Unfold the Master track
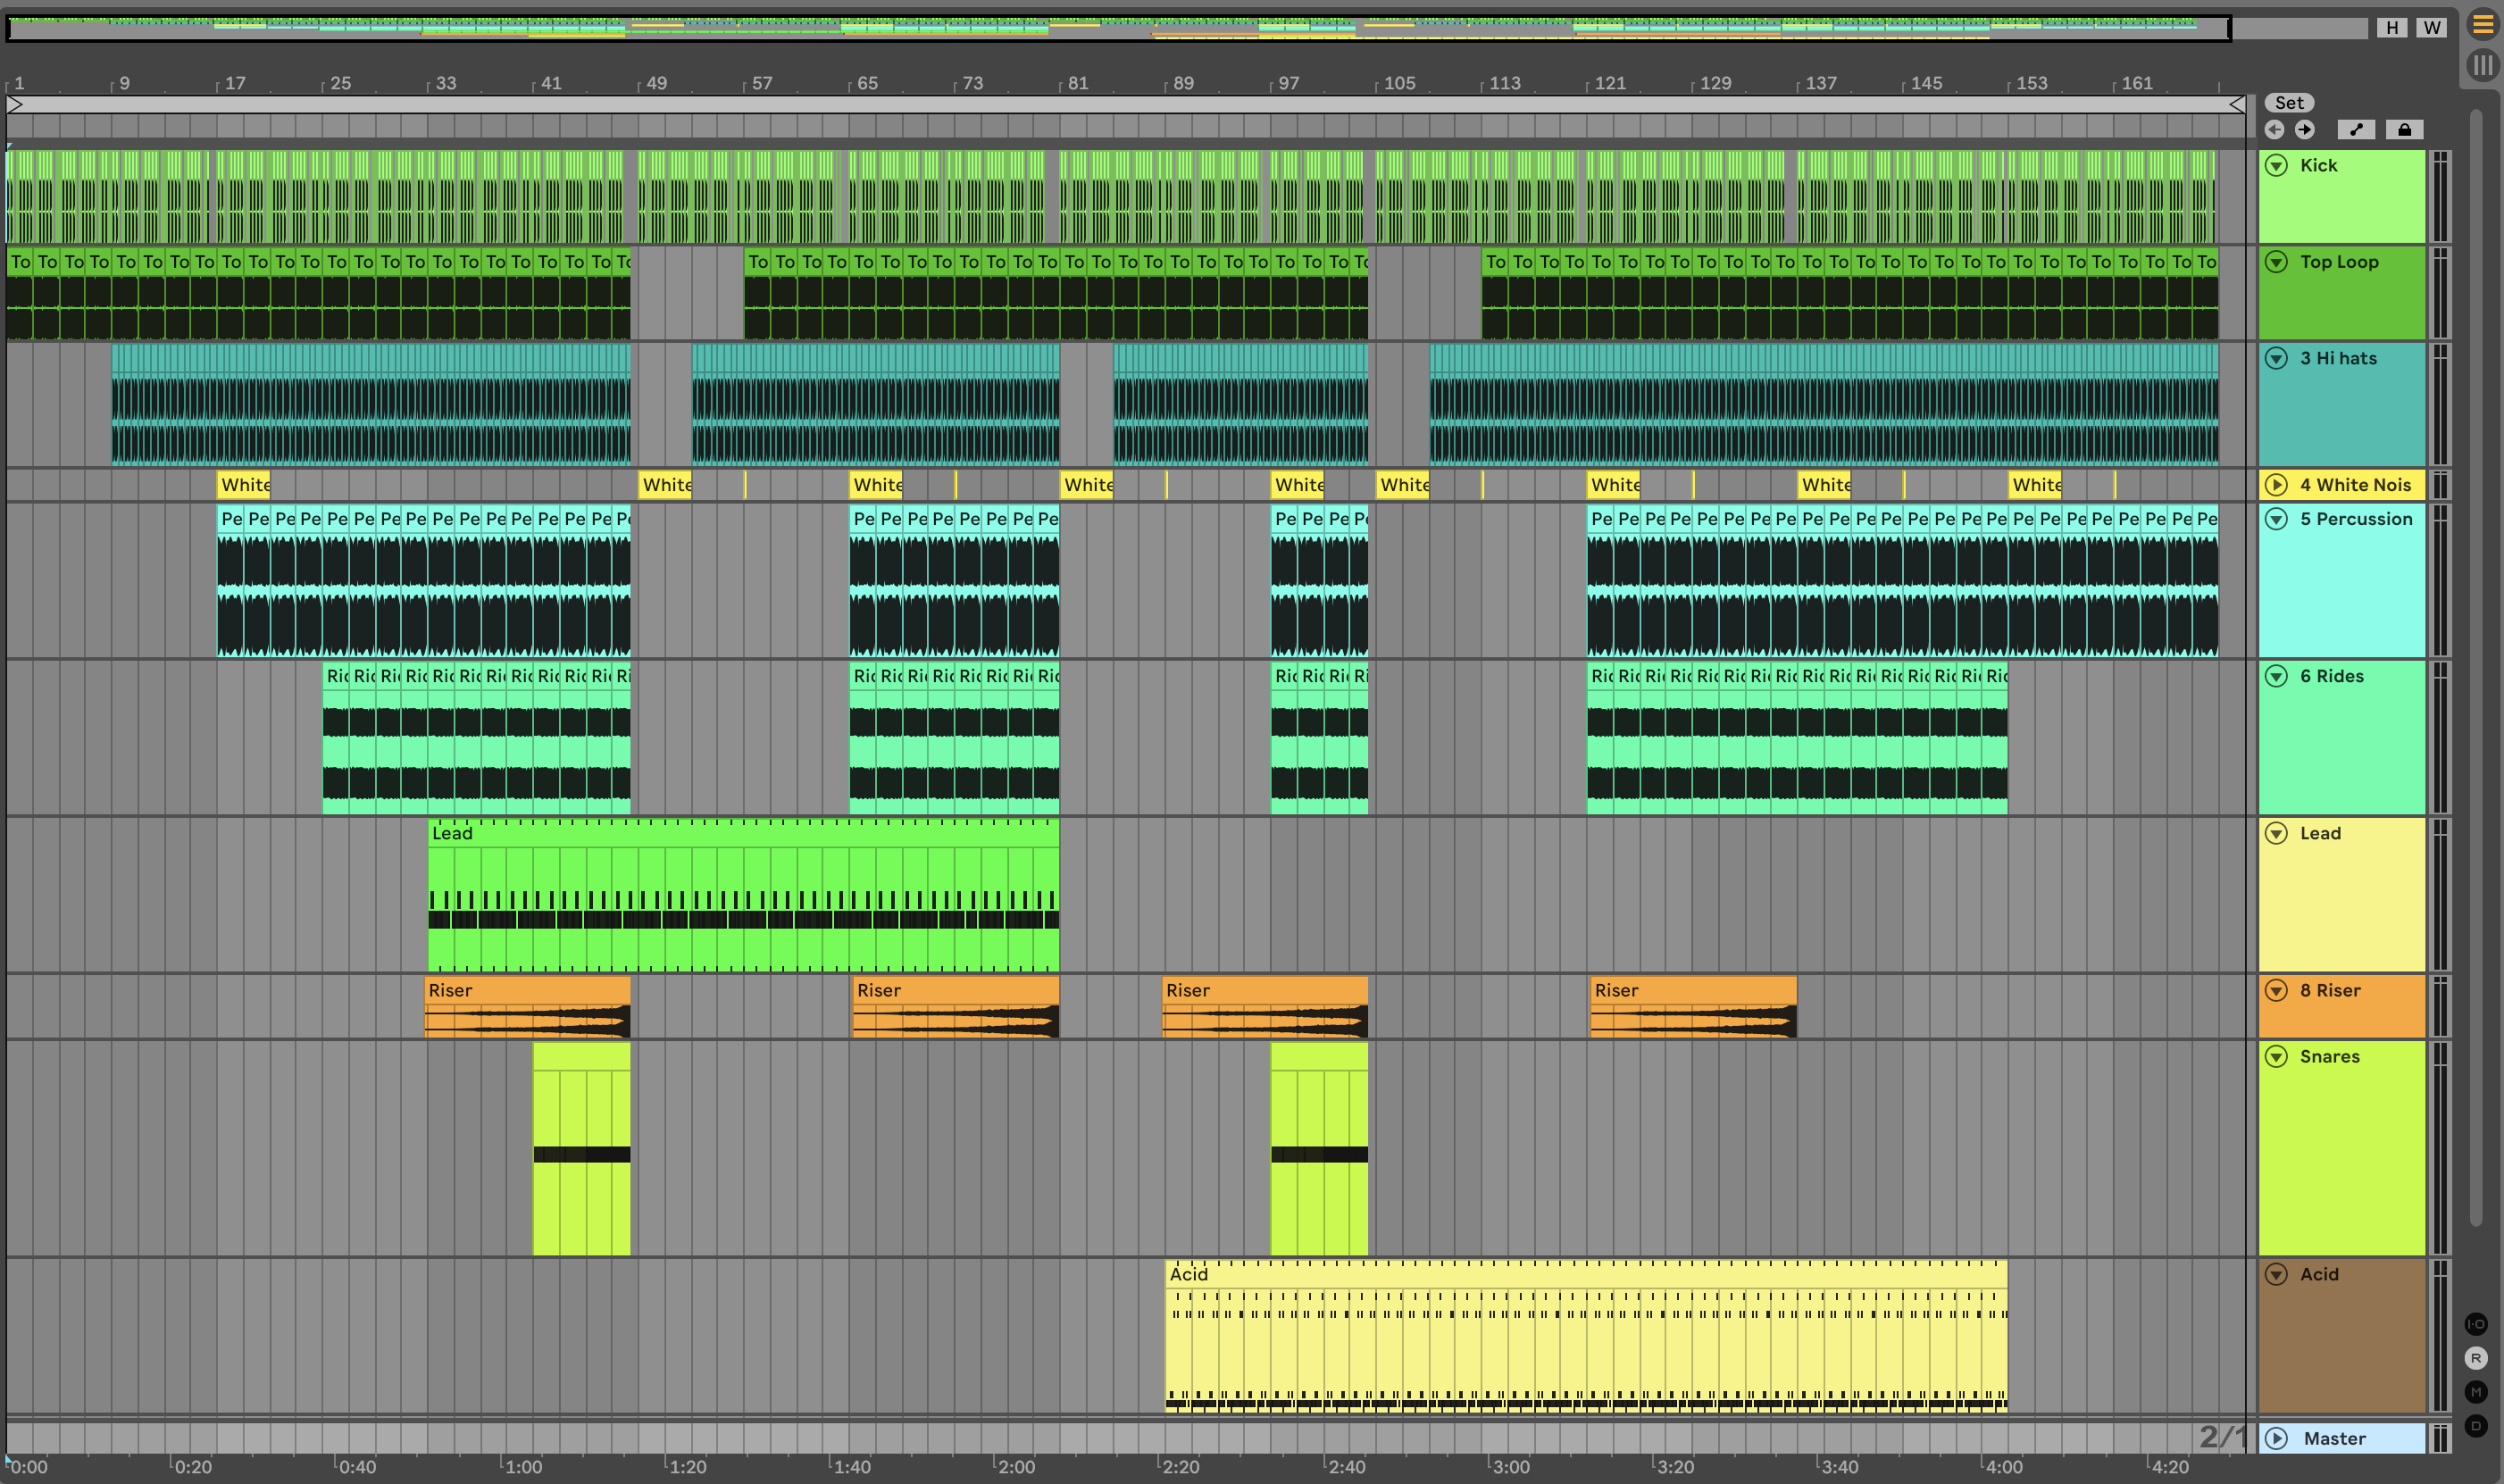Screen dimensions: 2504x1484 tap(2277, 1439)
